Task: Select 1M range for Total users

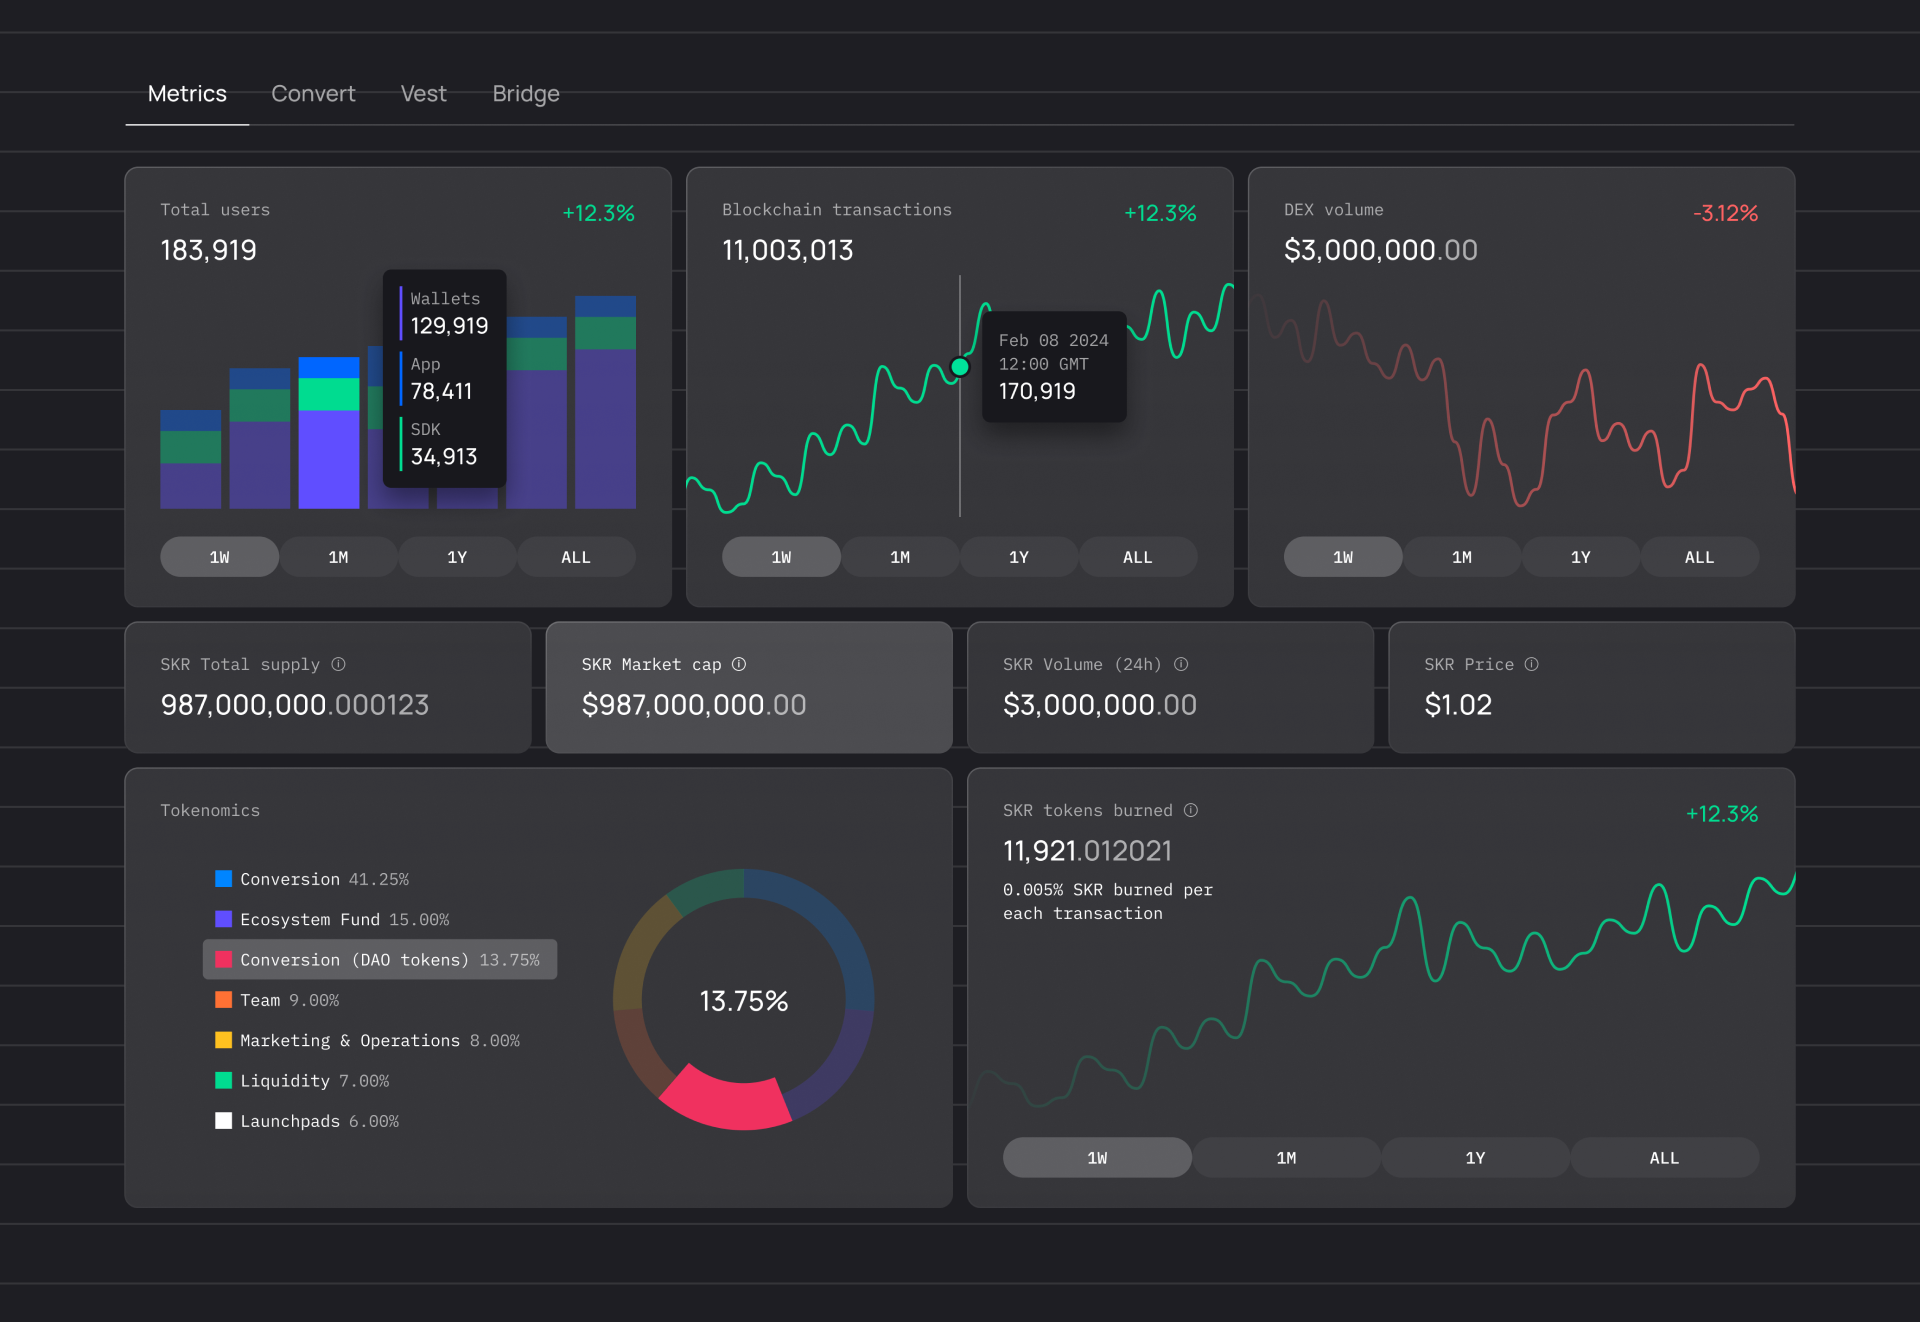Action: (x=338, y=557)
